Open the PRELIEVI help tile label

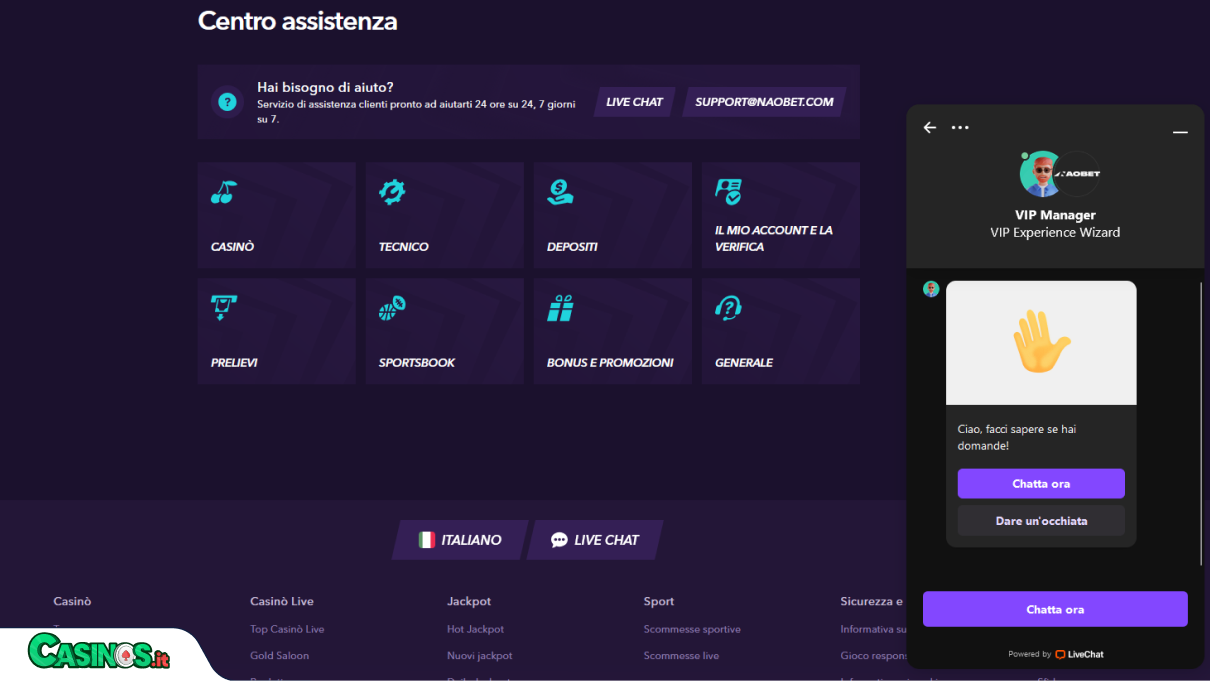[x=234, y=363]
